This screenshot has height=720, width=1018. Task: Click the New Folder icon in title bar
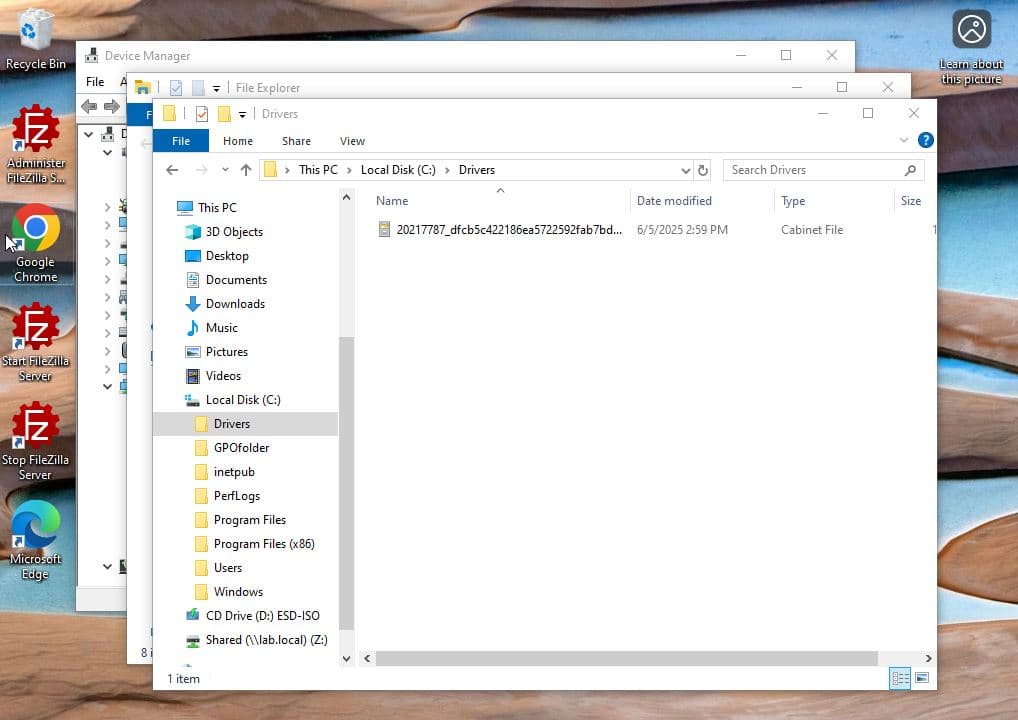pyautogui.click(x=224, y=114)
